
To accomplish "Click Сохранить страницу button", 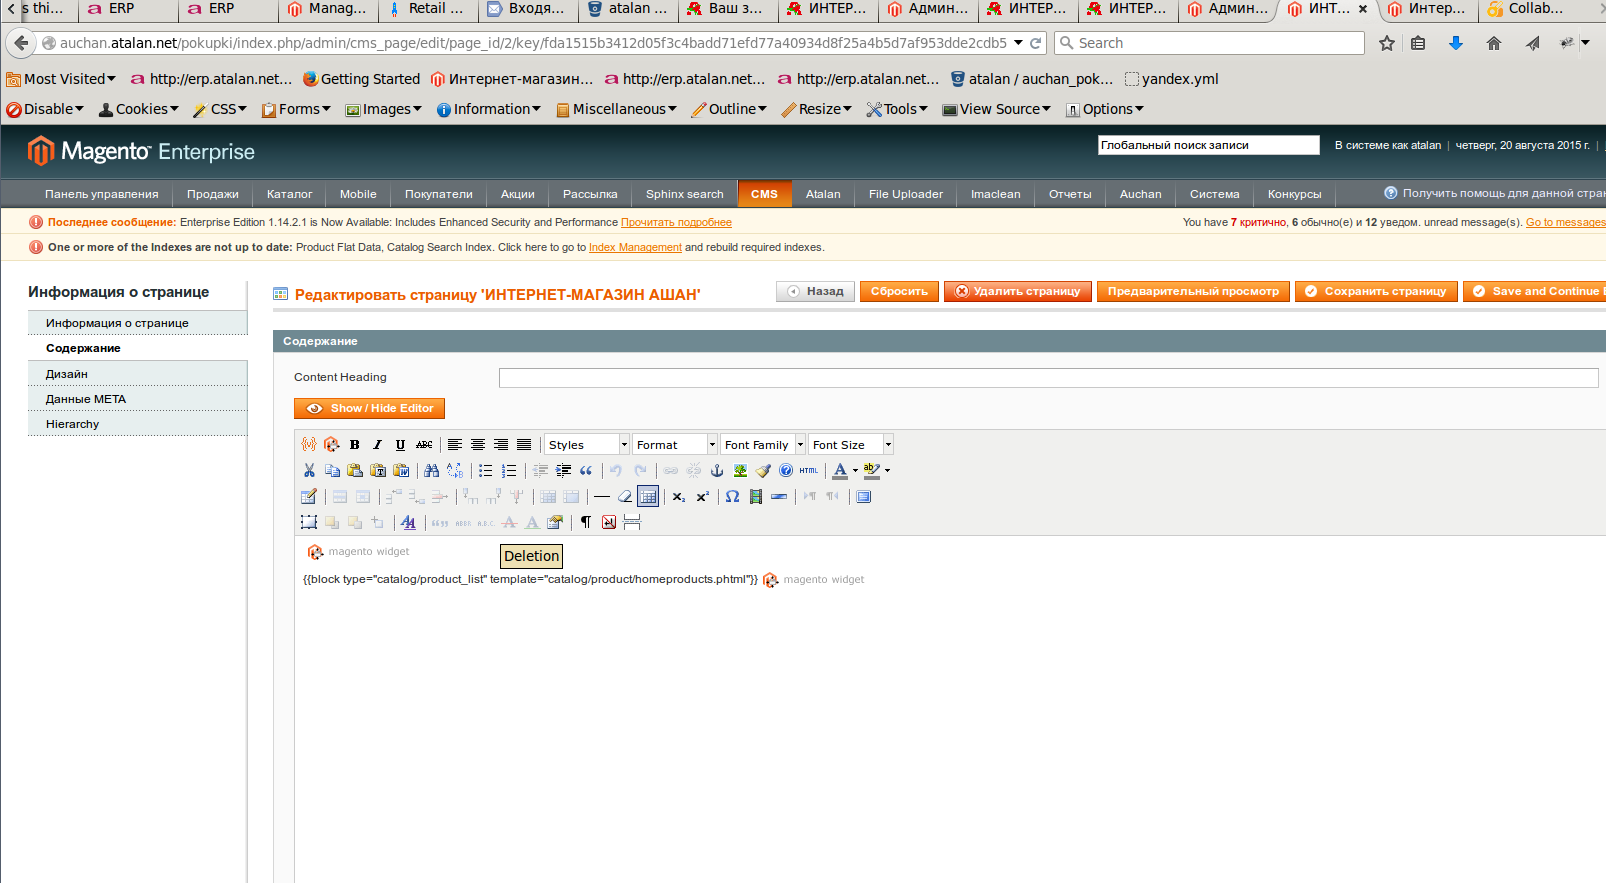I will [x=1376, y=291].
